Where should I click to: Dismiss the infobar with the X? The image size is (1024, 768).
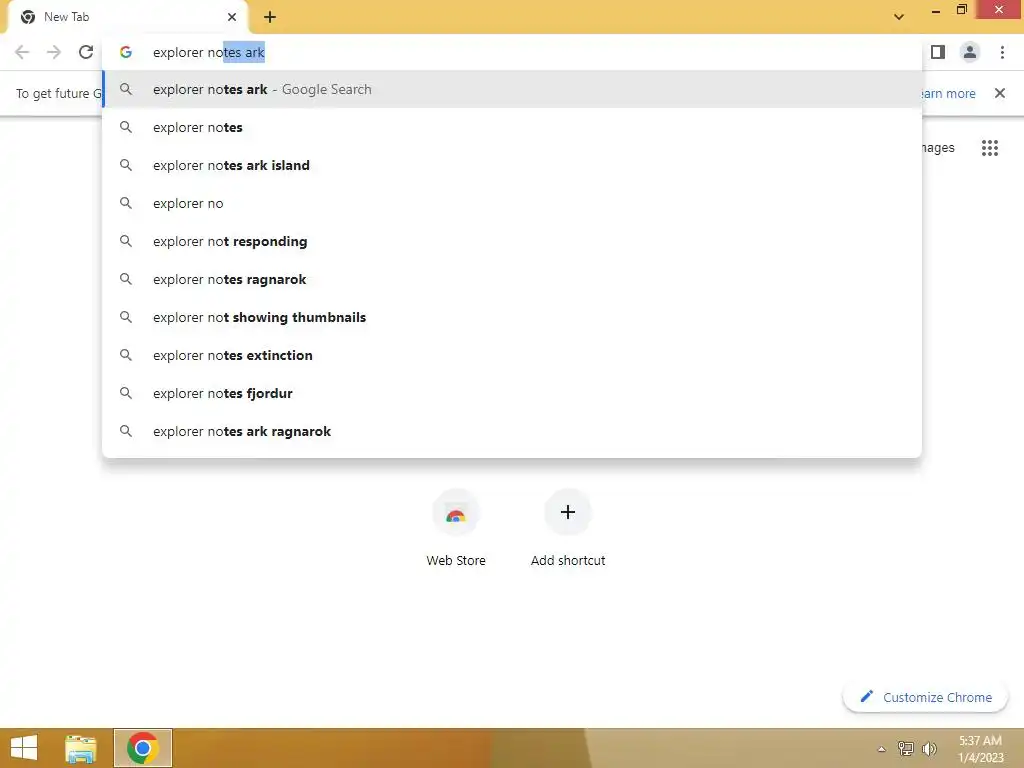pos(999,93)
